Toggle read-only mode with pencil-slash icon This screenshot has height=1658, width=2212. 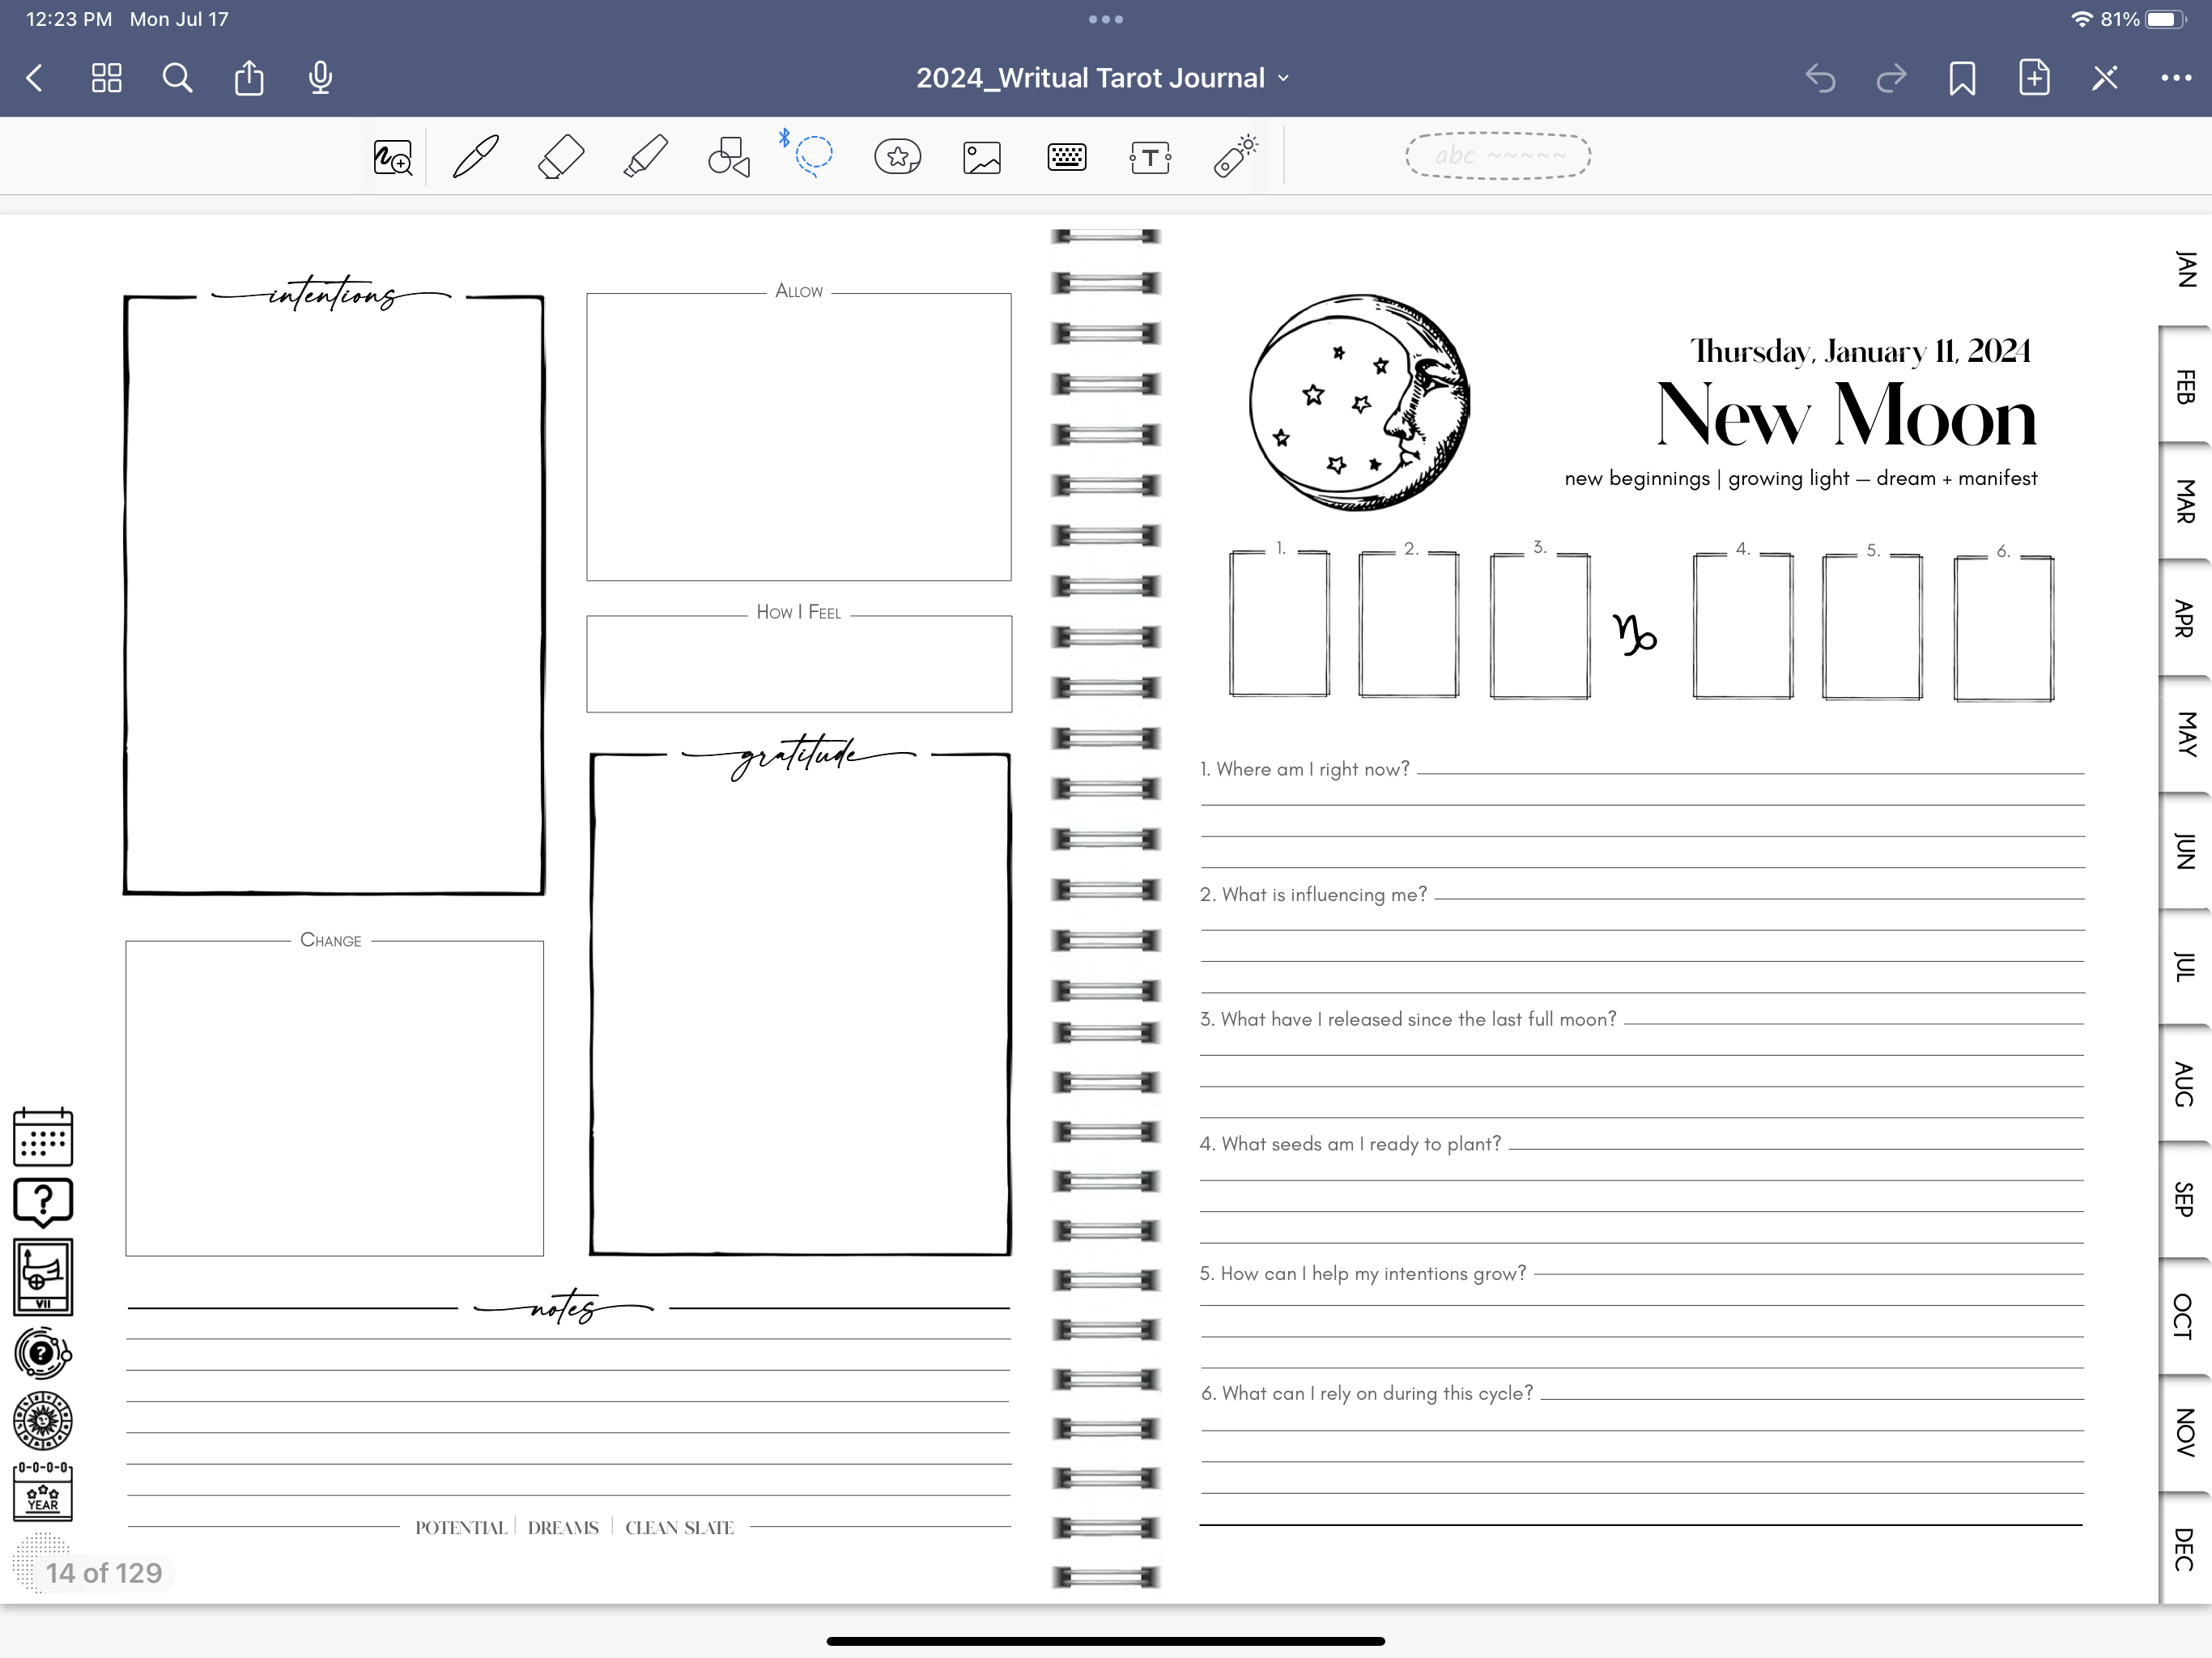[2104, 78]
